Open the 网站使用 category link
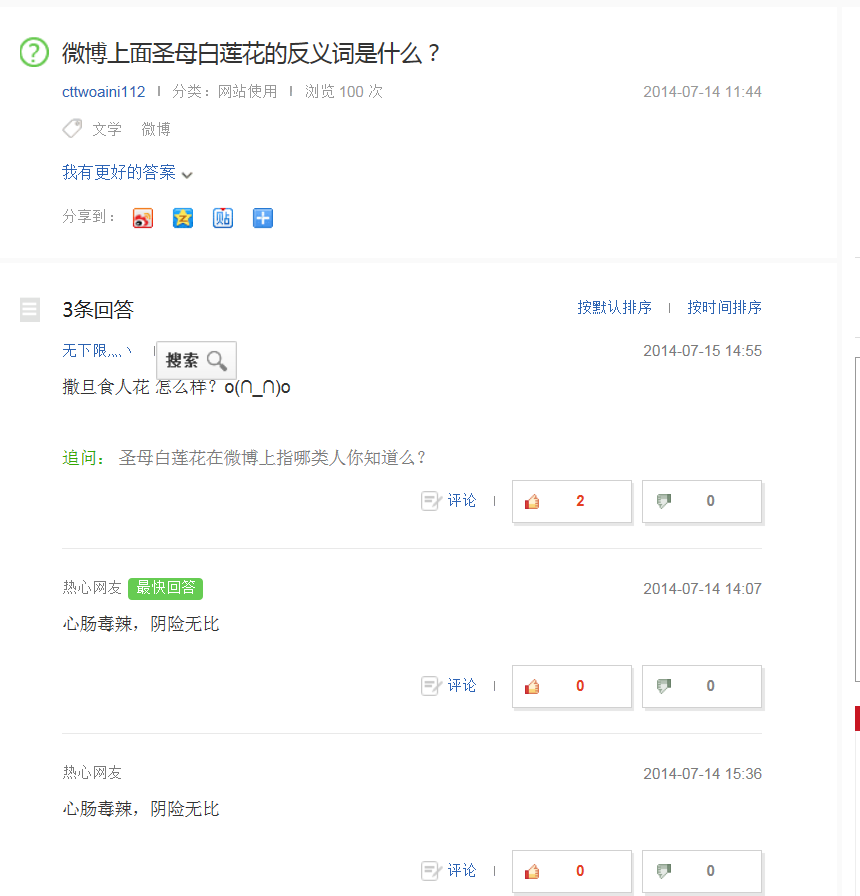The width and height of the screenshot is (860, 896). click(247, 91)
